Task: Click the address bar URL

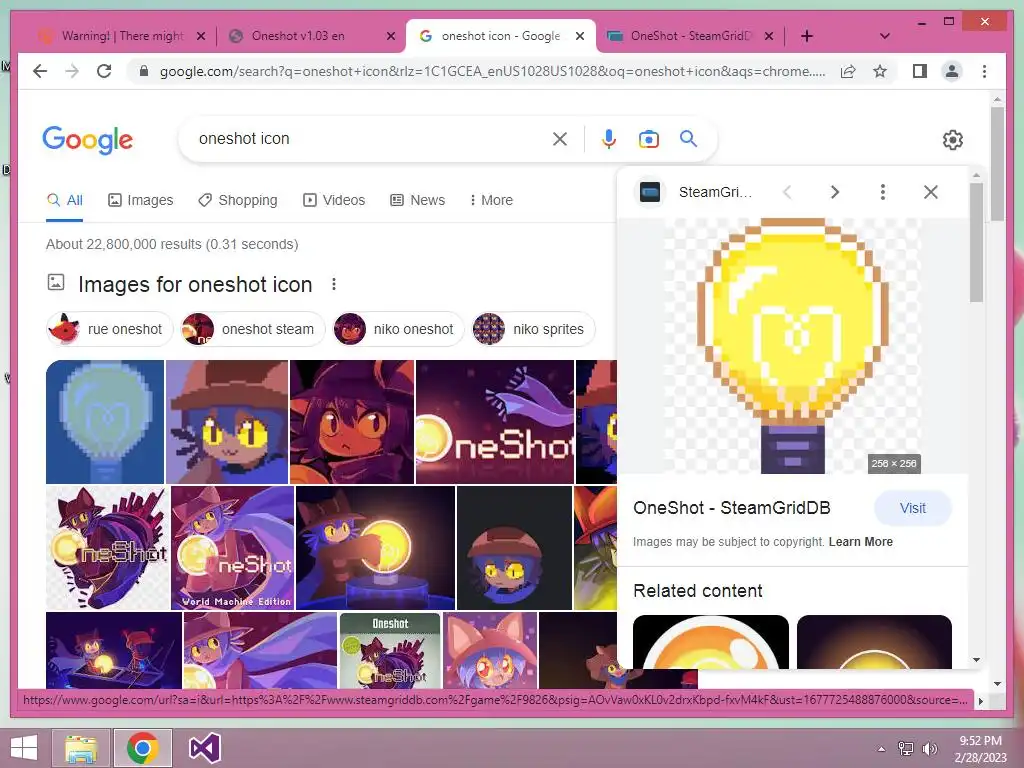Action: (492, 71)
